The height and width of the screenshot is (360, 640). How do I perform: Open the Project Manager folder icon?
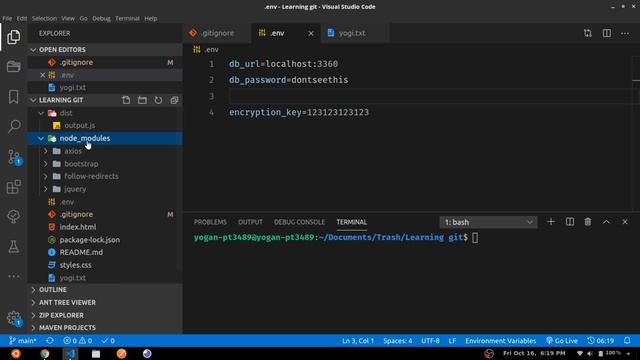point(13,66)
